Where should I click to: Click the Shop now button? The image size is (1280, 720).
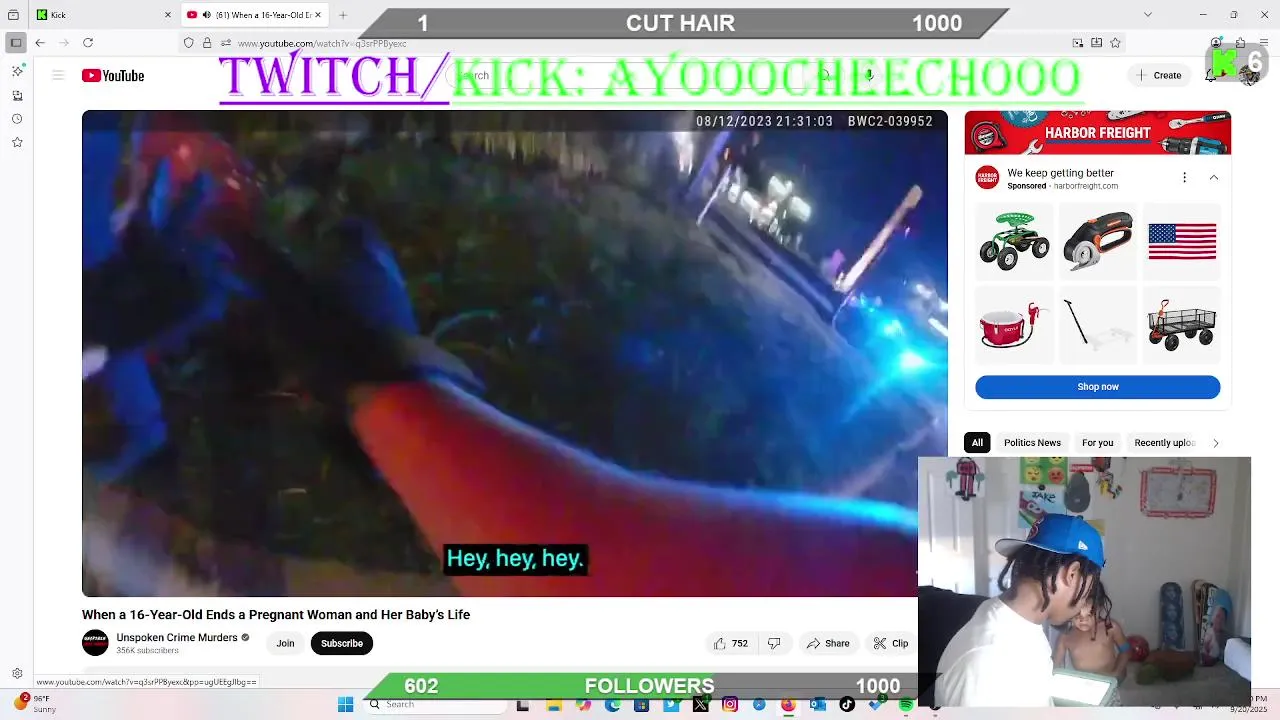(1097, 387)
